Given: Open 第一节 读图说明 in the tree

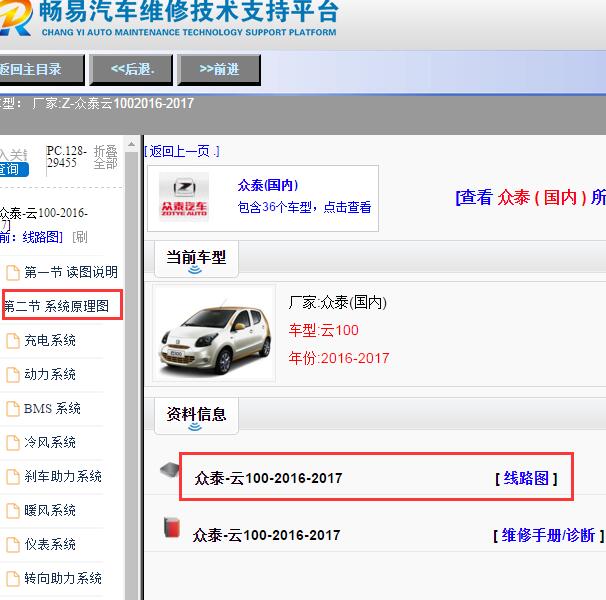Looking at the screenshot, I should click(71, 272).
